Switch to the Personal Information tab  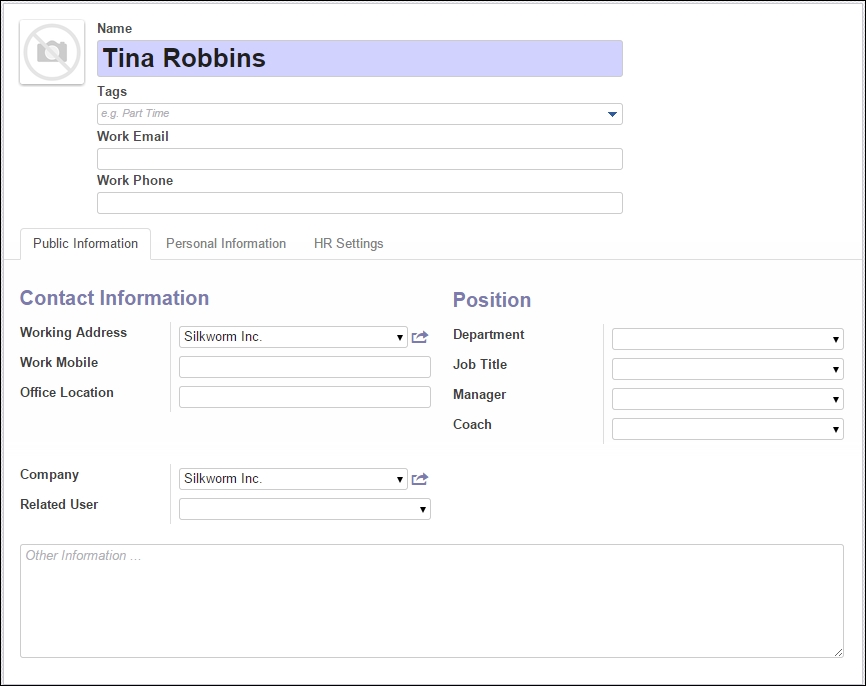tap(226, 244)
